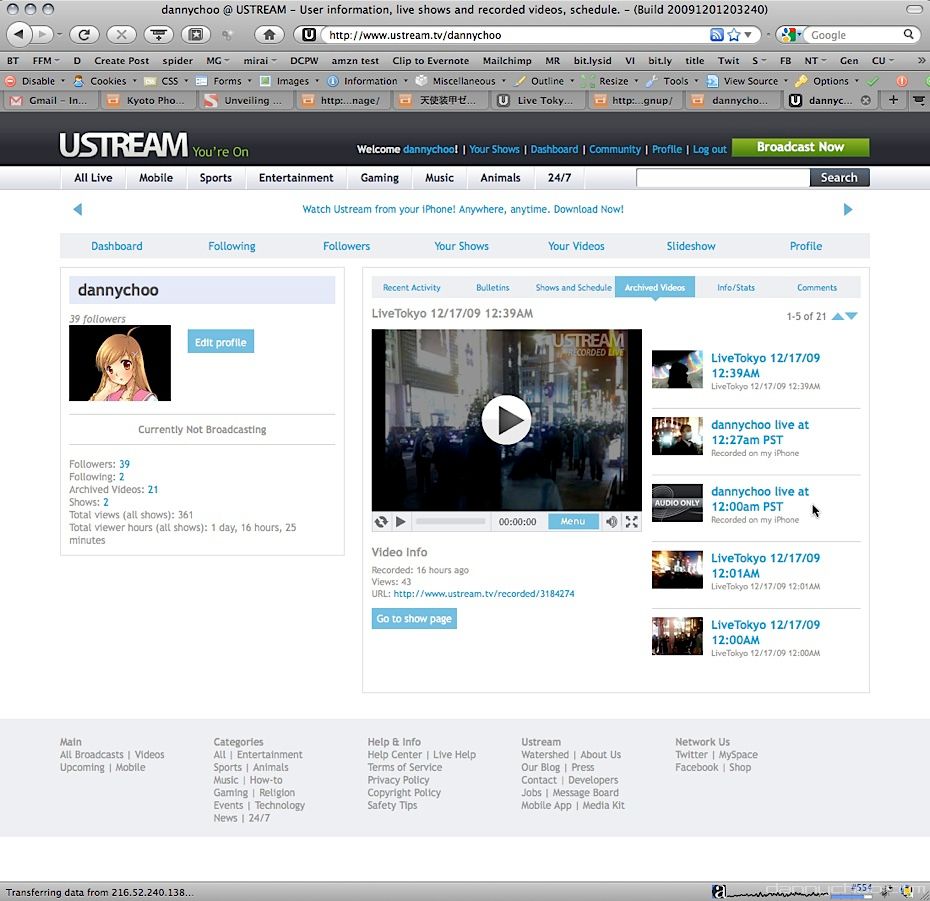The image size is (930, 901).
Task: Bookmark page using the star icon
Action: [x=734, y=34]
